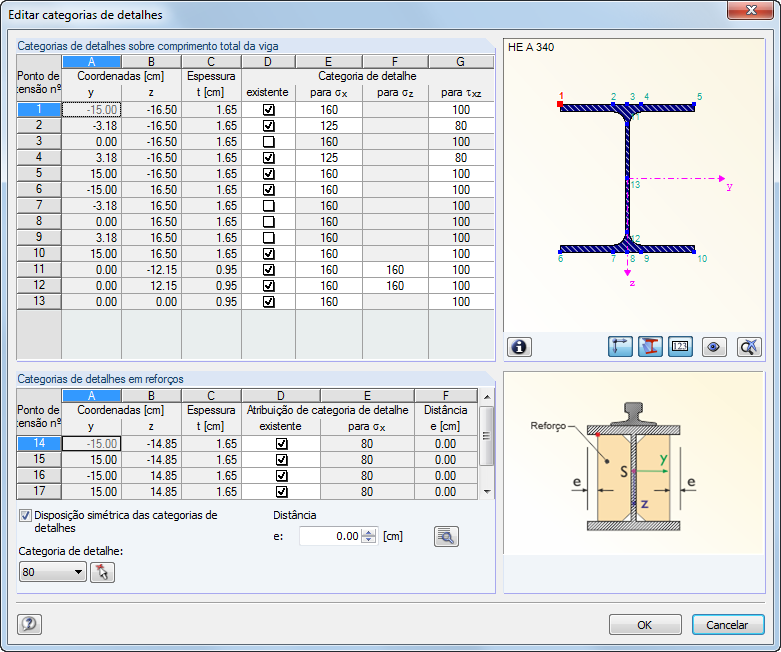Click y value 3.18 for point 9

[91, 238]
